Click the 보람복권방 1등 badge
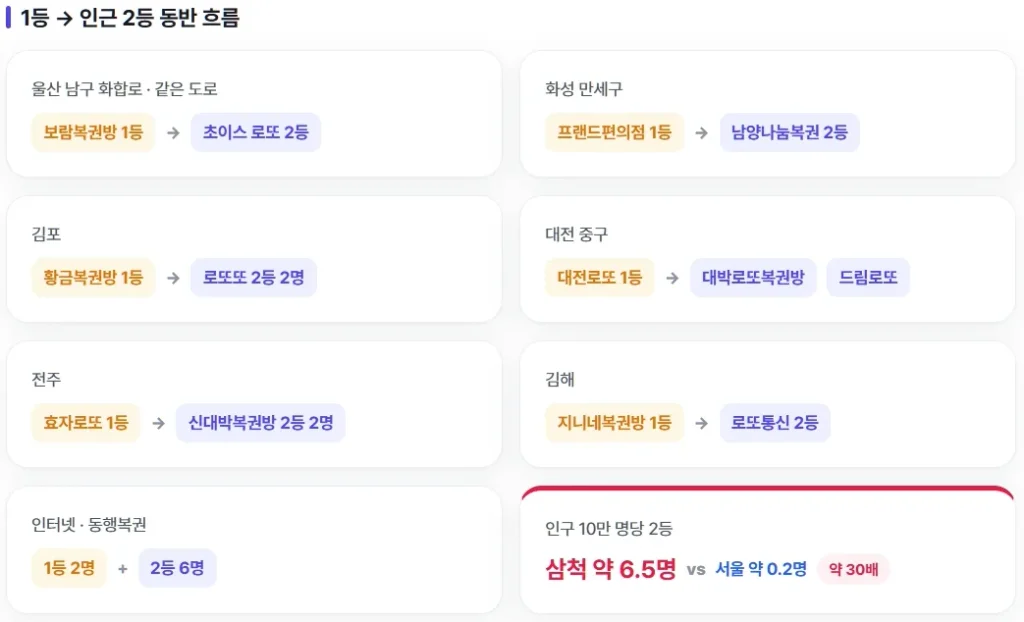This screenshot has height=622, width=1024. [93, 133]
